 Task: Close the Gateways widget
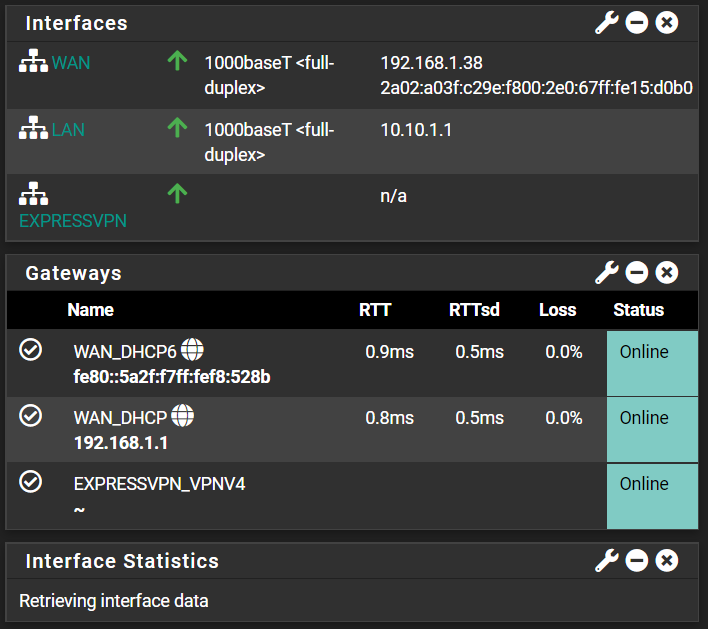666,272
